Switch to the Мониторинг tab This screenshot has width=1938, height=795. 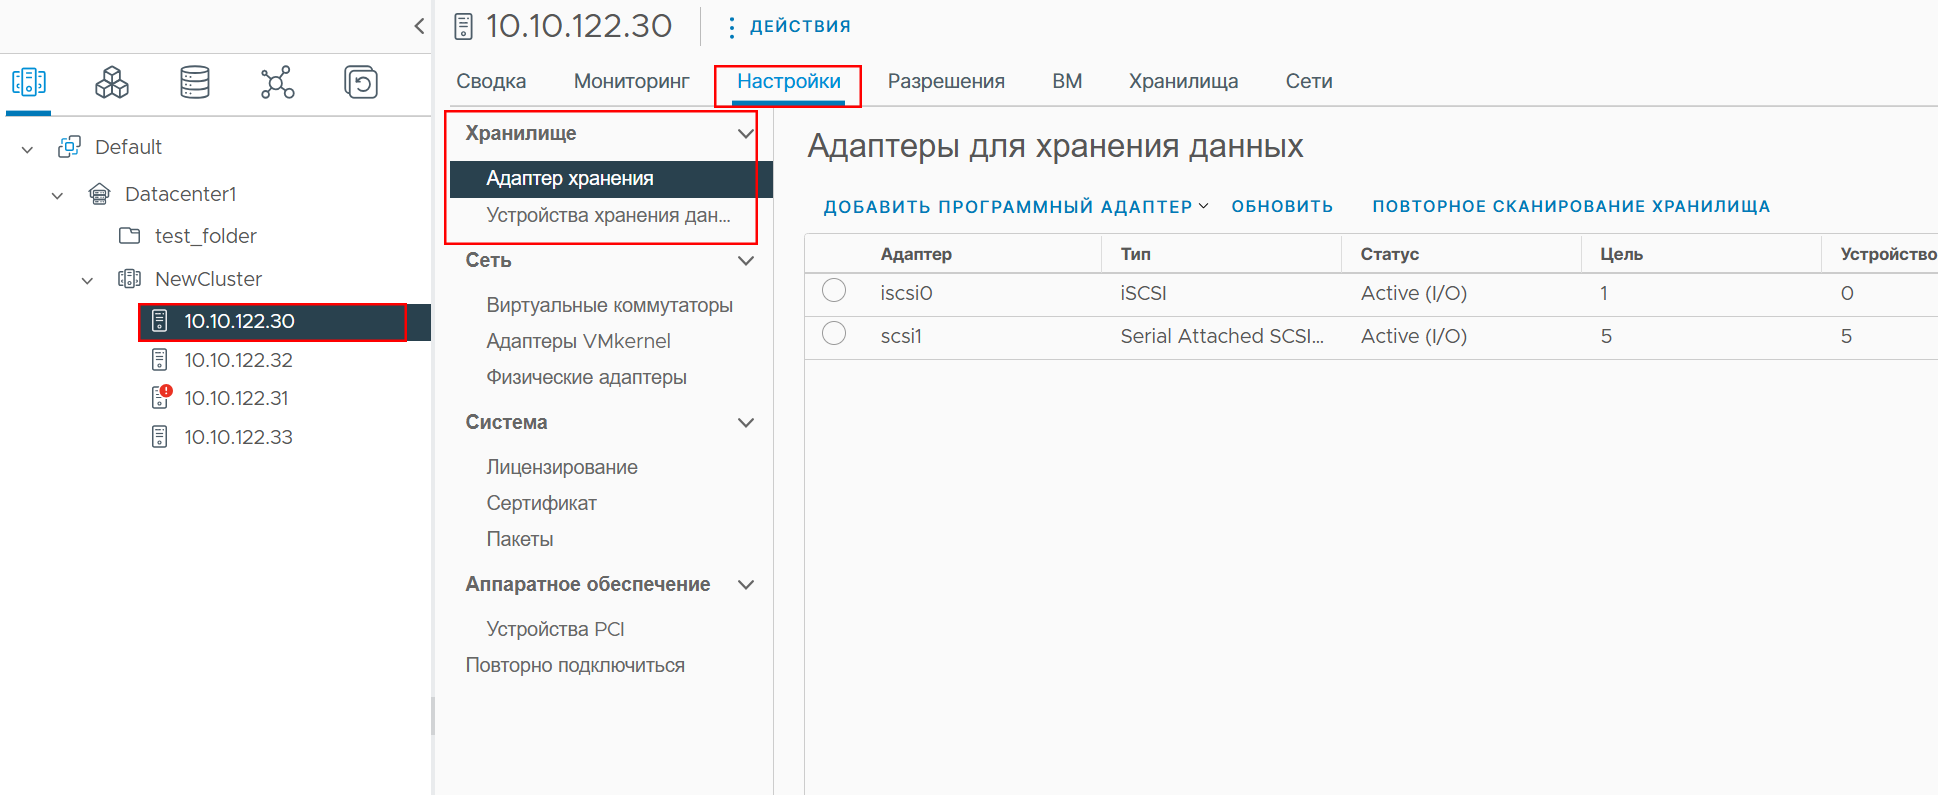click(631, 81)
